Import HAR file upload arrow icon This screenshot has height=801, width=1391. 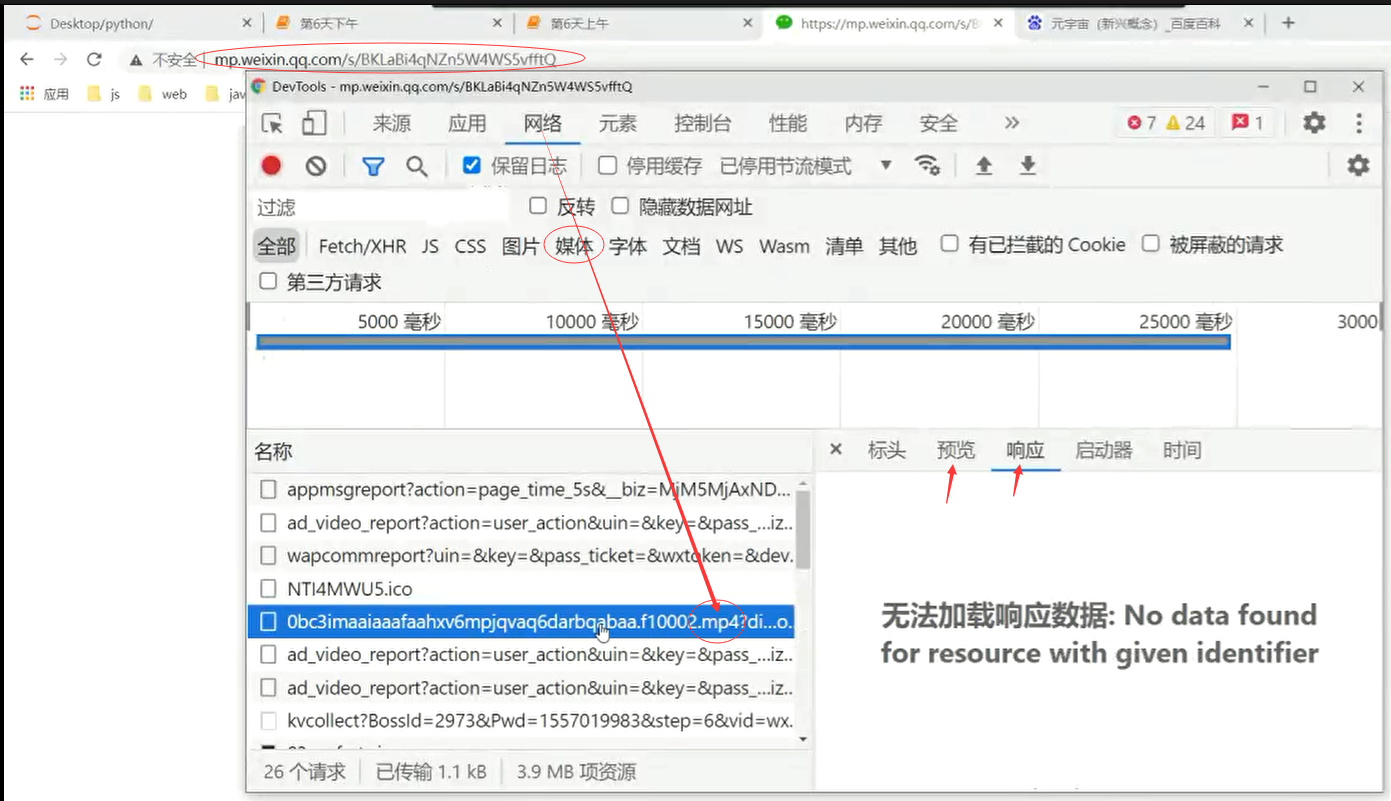coord(984,165)
